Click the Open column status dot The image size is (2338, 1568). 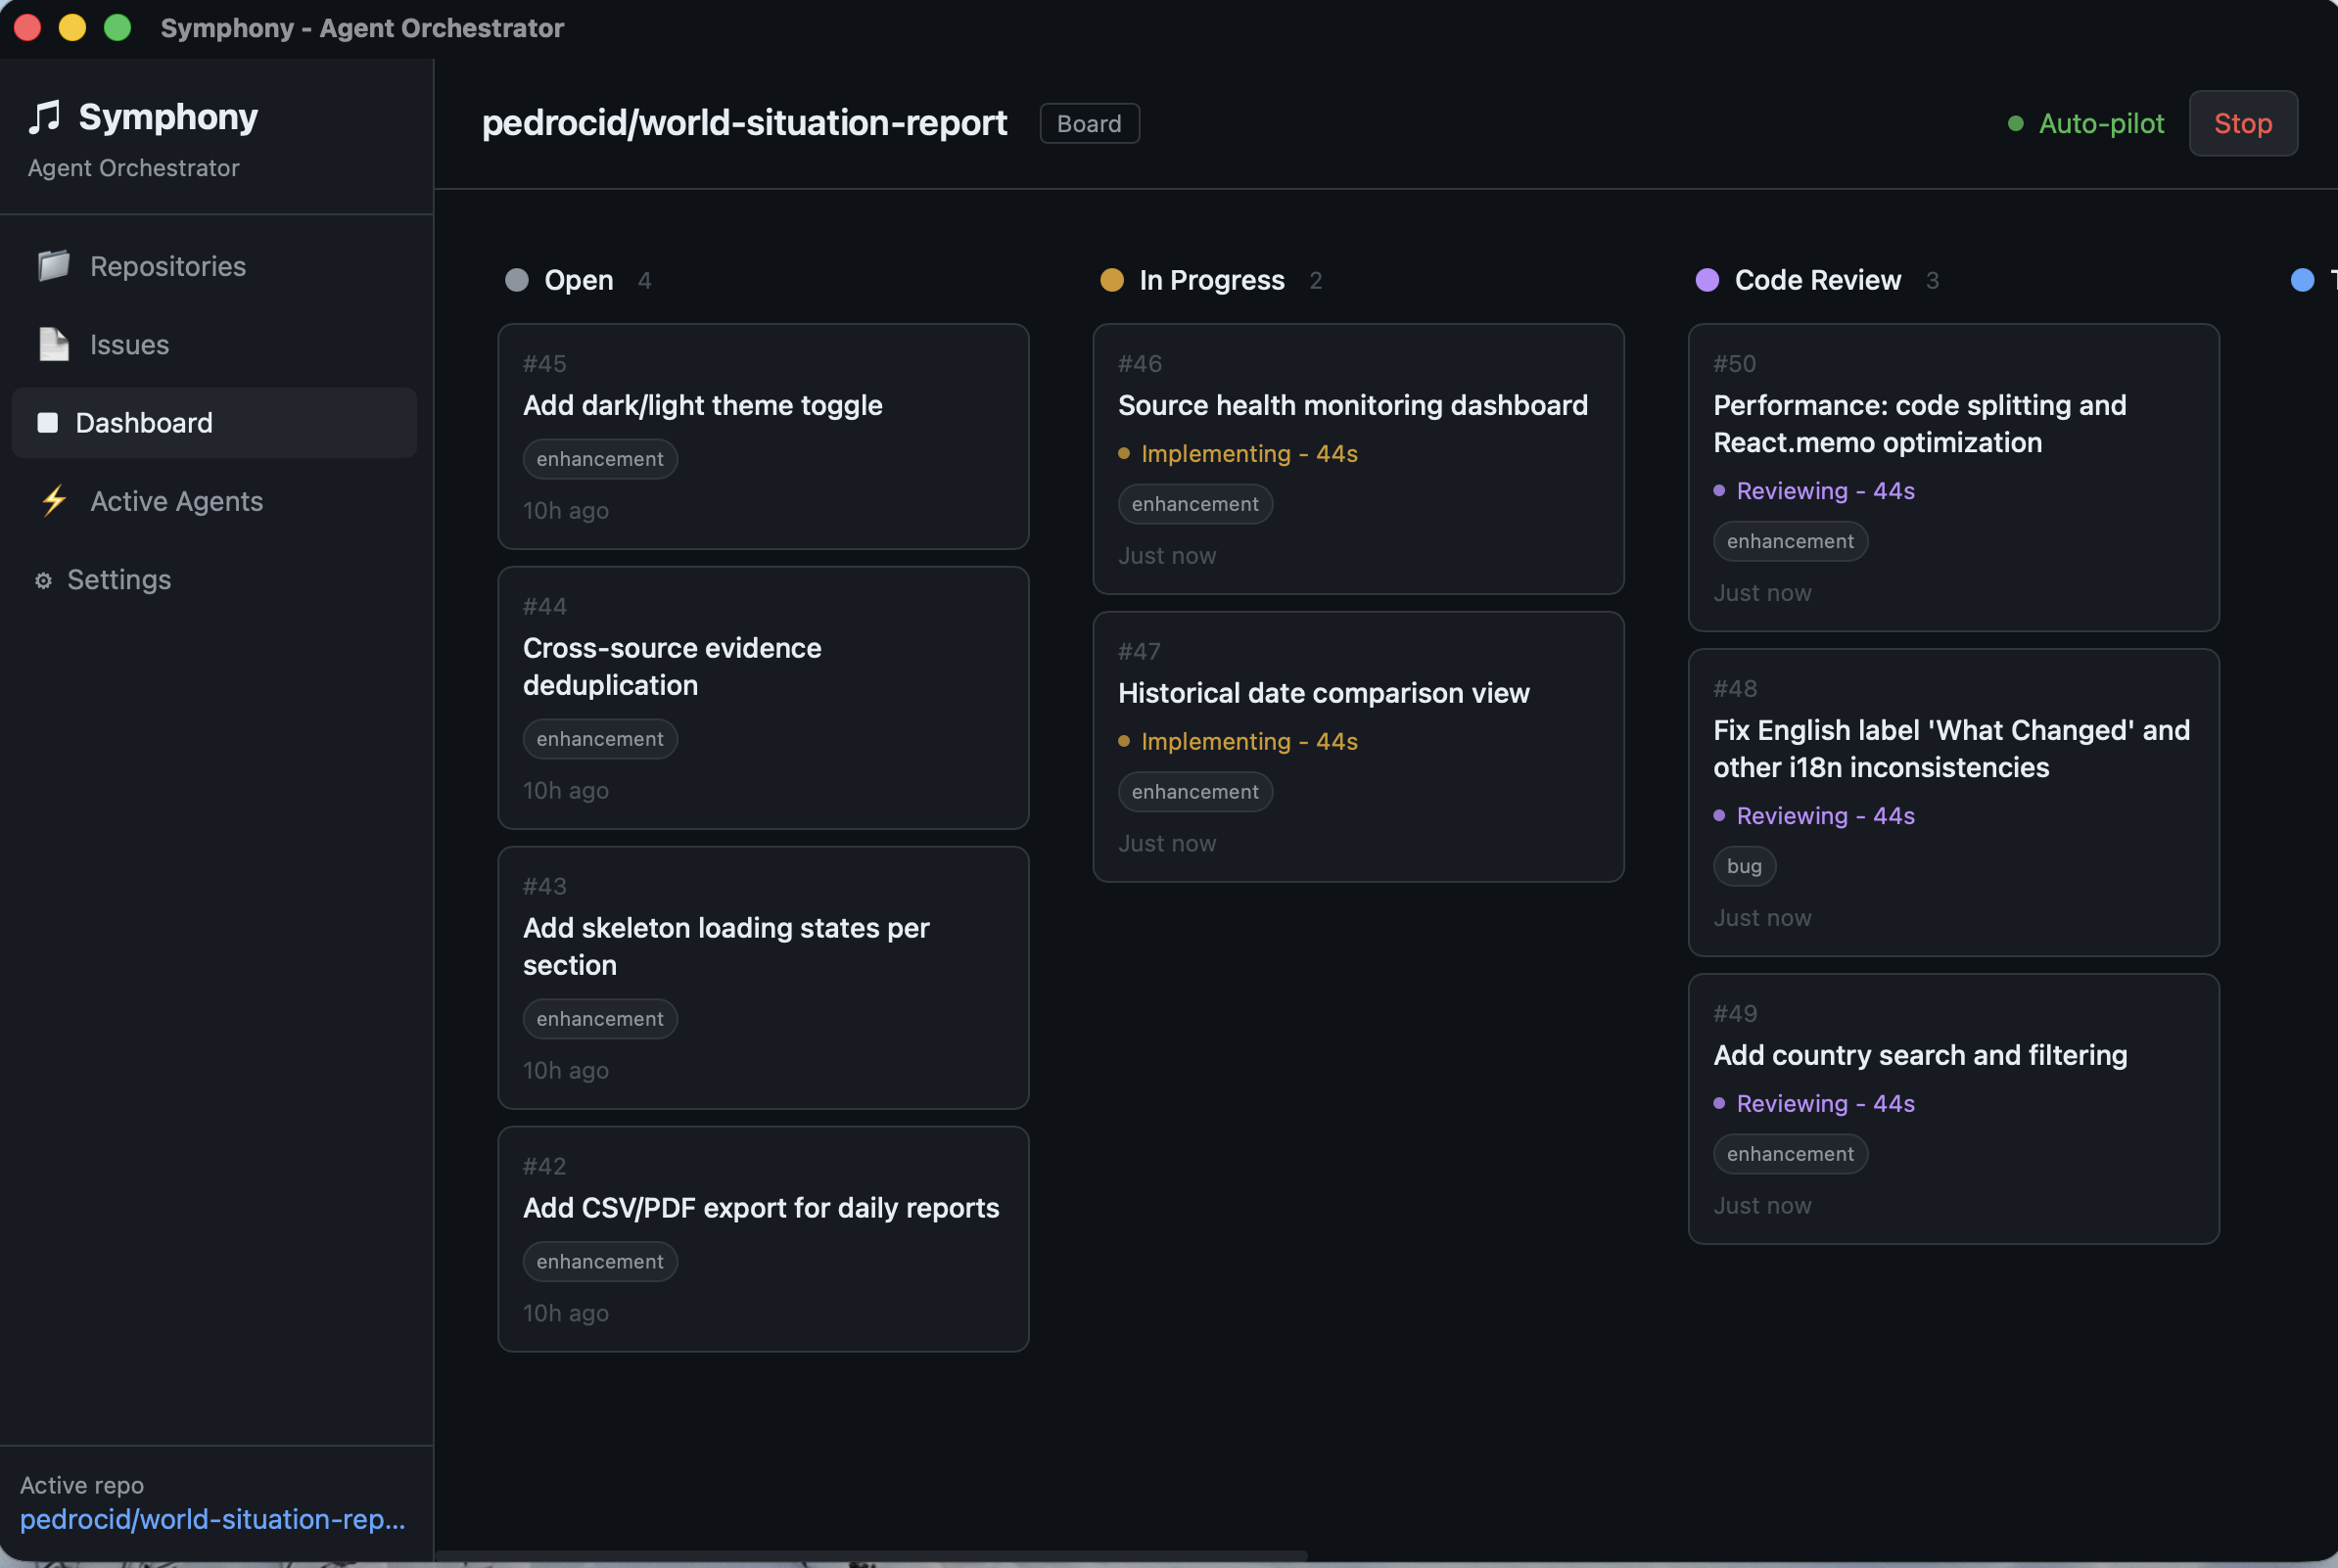tap(516, 280)
